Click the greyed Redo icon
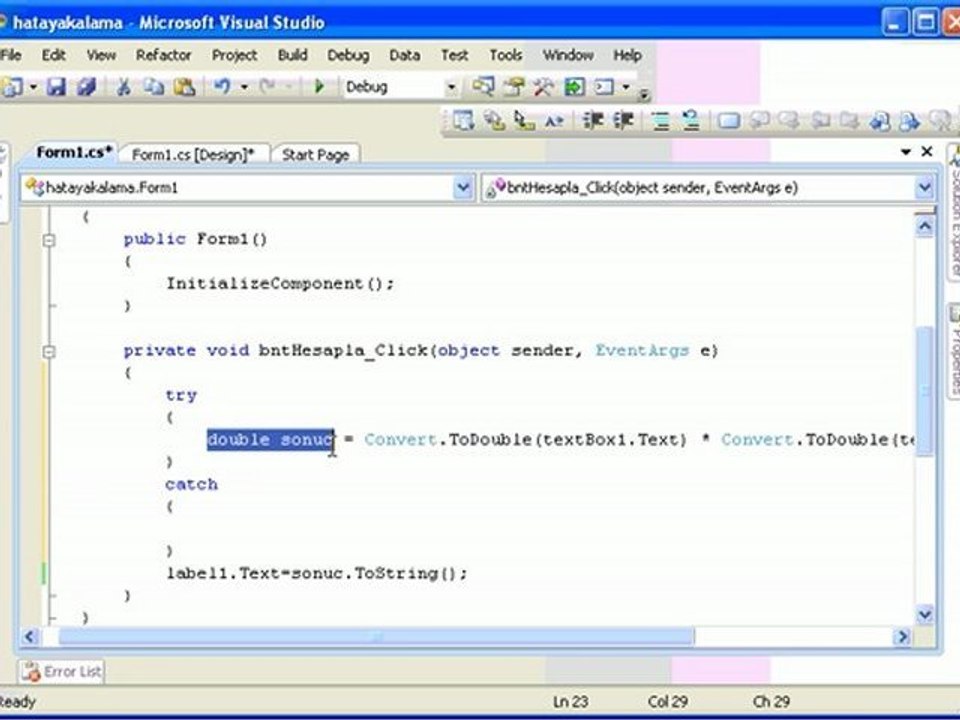Image resolution: width=960 pixels, height=720 pixels. (x=268, y=87)
